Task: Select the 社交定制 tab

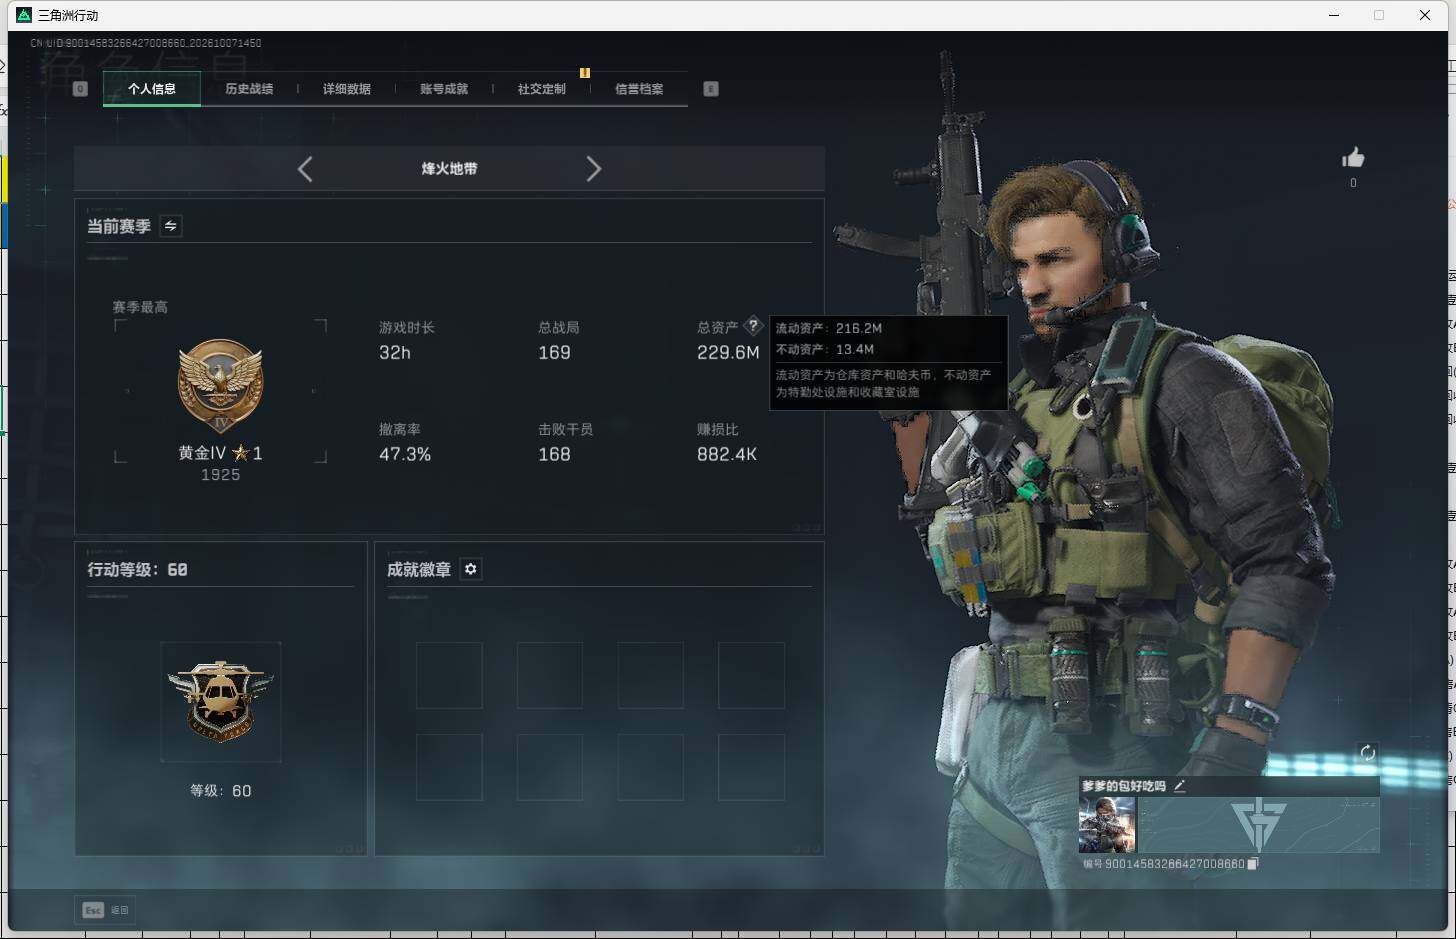Action: pyautogui.click(x=542, y=89)
